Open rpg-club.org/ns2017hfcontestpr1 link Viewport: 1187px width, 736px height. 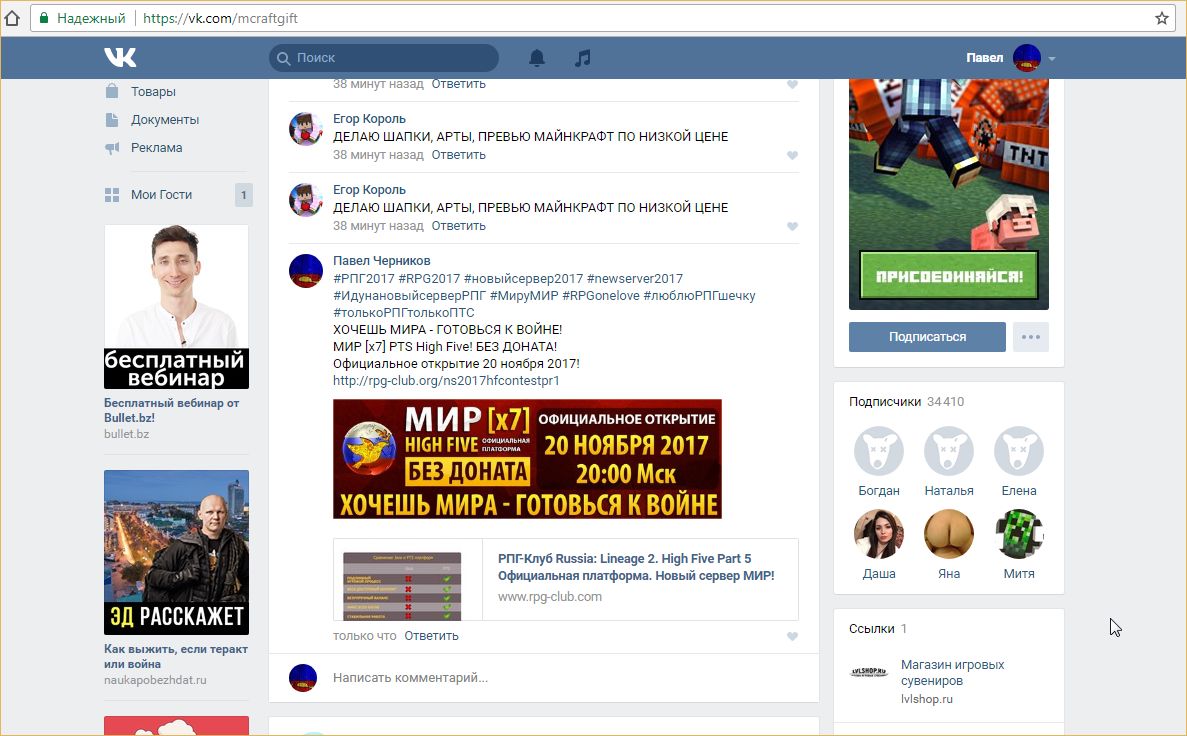pos(446,381)
